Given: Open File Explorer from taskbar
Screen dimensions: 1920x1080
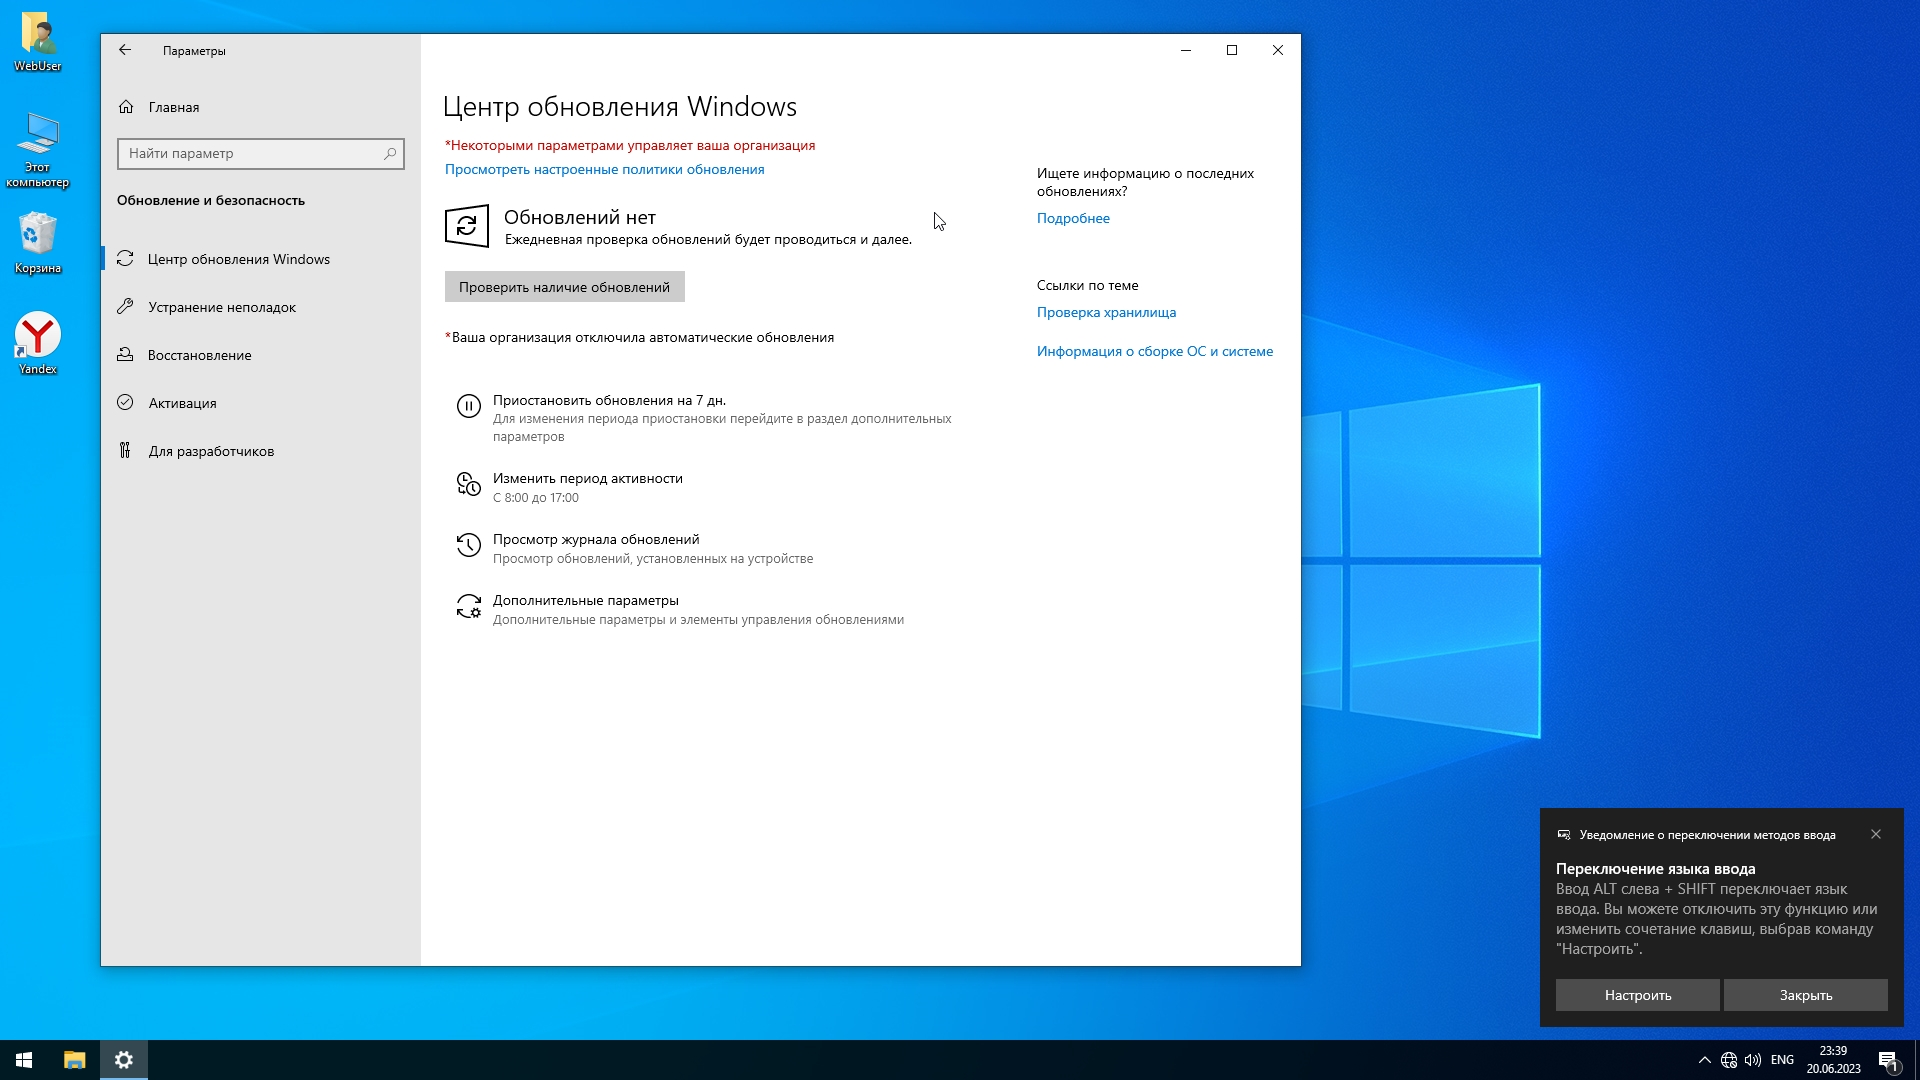Looking at the screenshot, I should coord(75,1060).
